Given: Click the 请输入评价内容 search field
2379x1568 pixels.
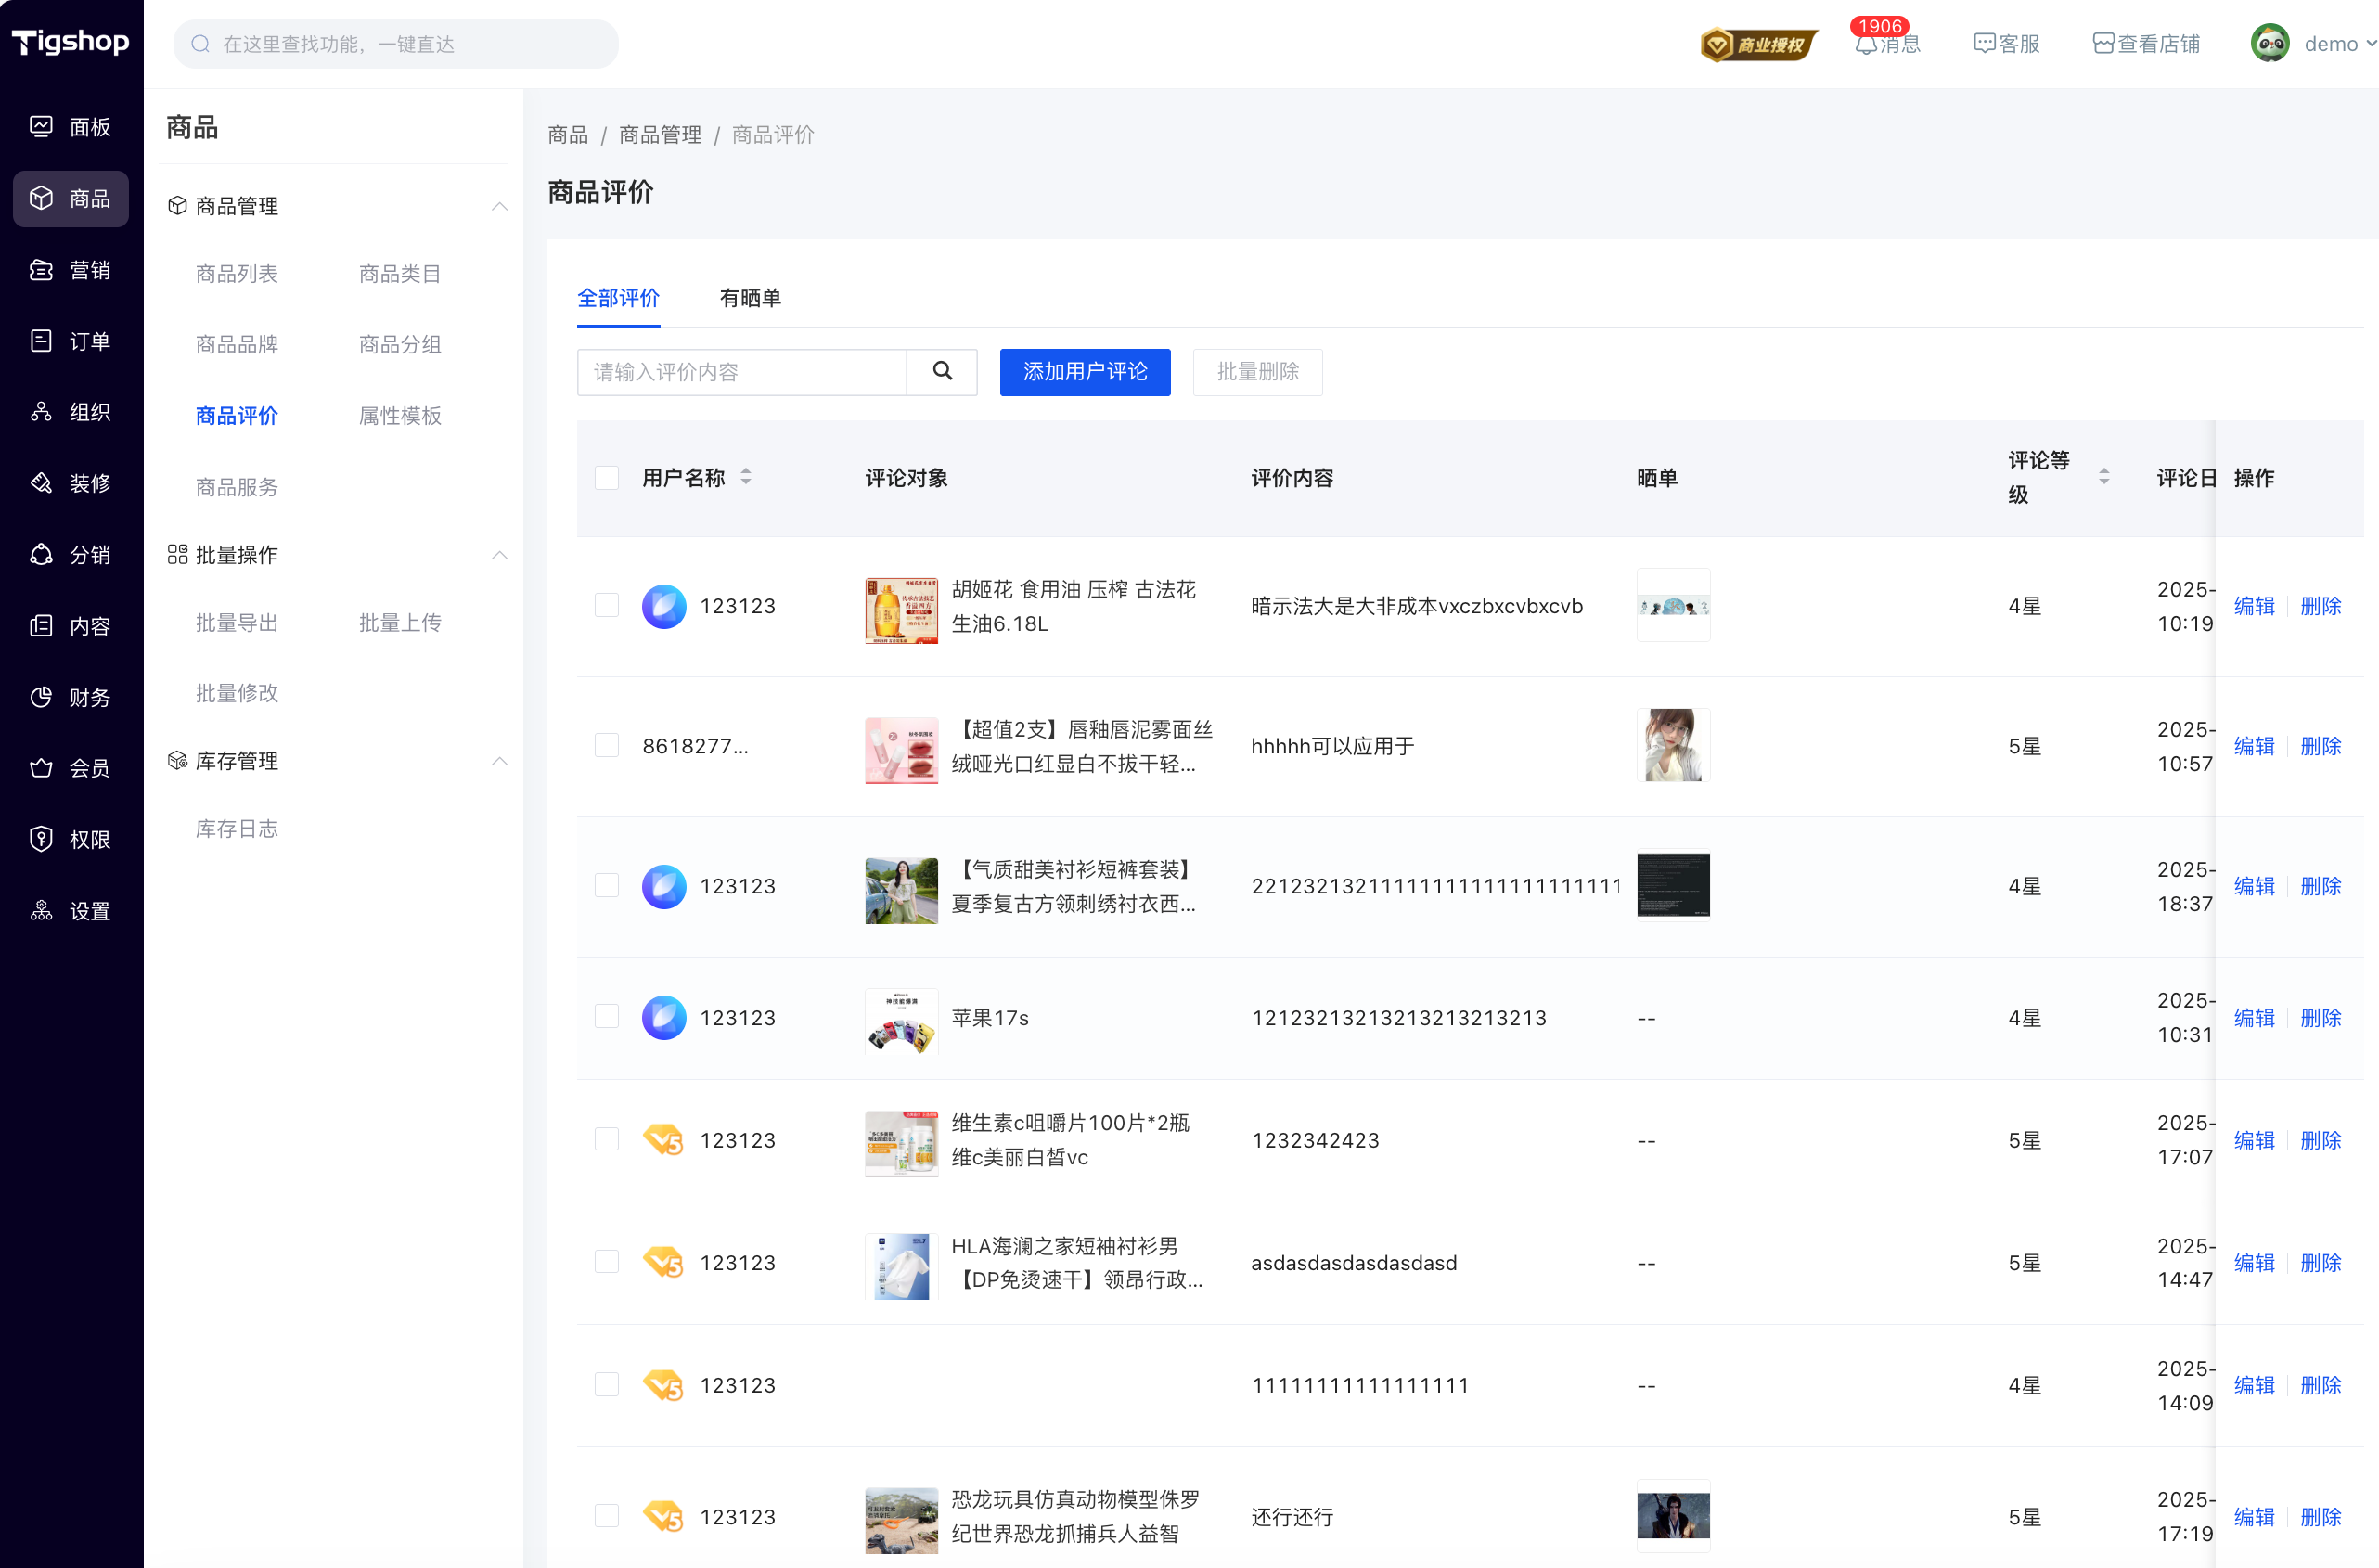Looking at the screenshot, I should pyautogui.click(x=741, y=372).
